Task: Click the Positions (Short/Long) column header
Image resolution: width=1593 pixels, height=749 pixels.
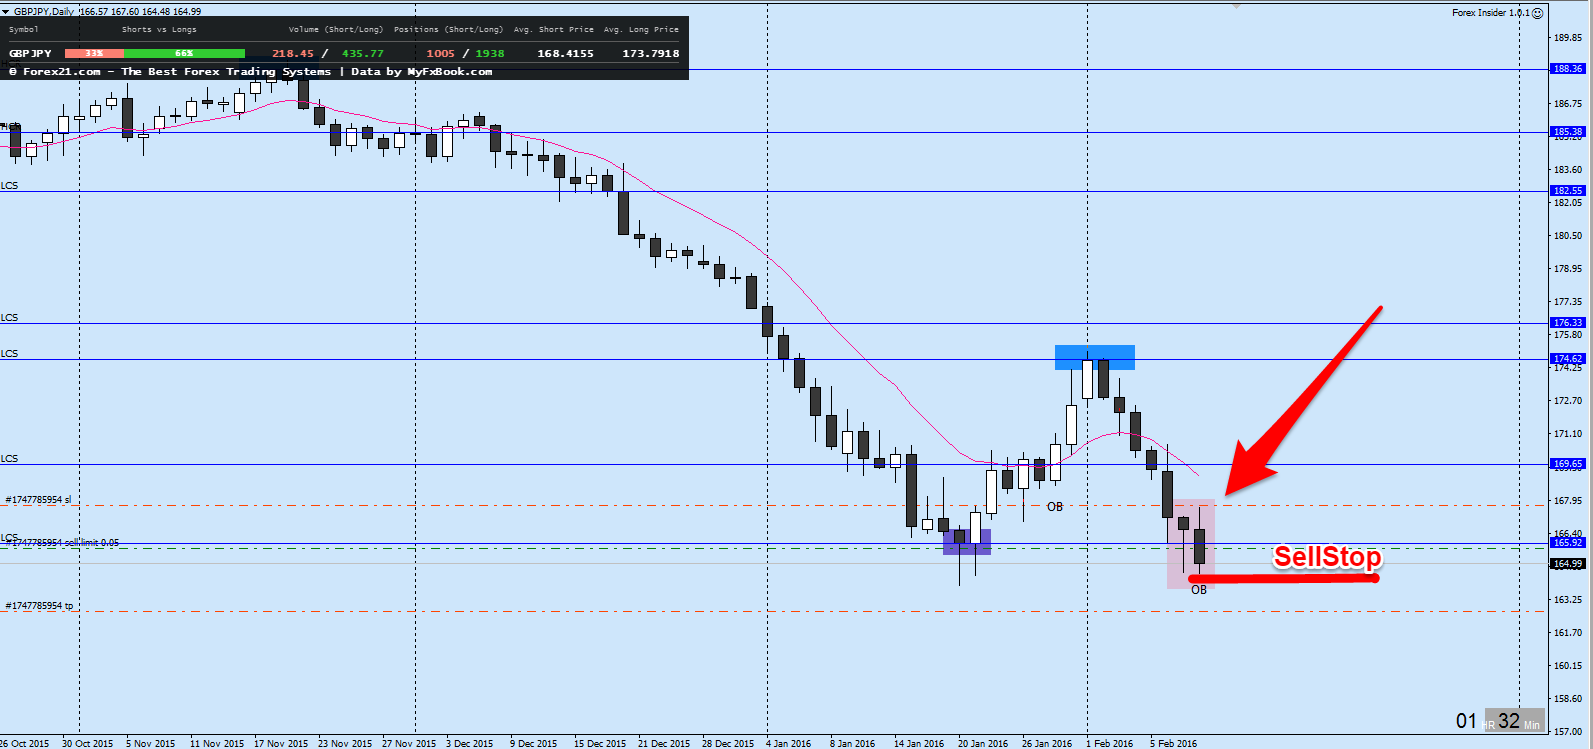Action: coord(448,30)
